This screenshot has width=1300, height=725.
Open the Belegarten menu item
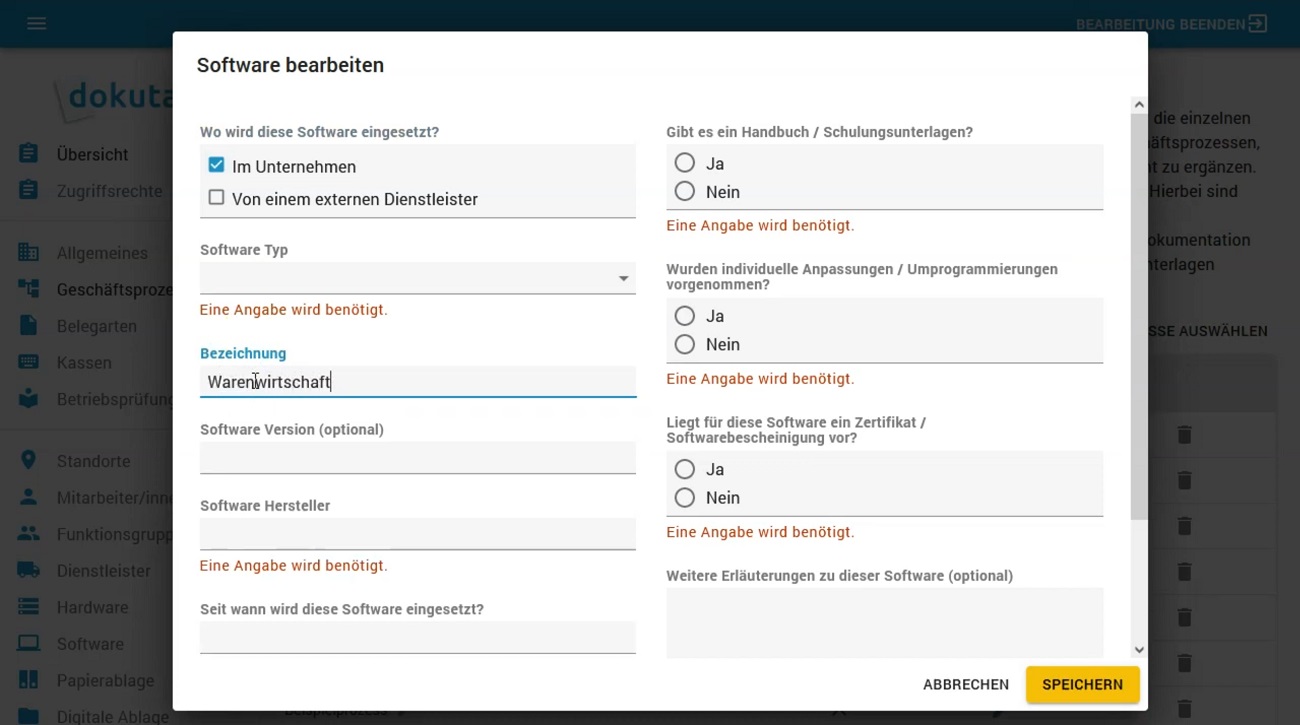tap(97, 326)
